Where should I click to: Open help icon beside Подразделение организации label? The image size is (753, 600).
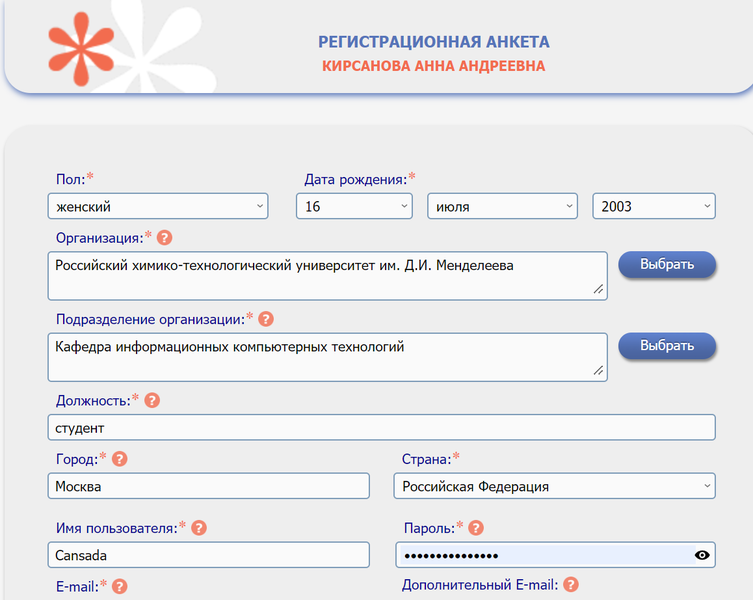pos(266,320)
